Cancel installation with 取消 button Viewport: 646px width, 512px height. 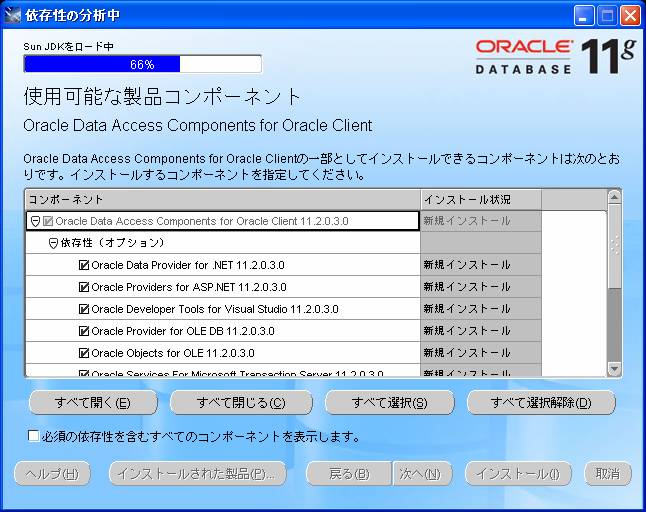pyautogui.click(x=608, y=474)
